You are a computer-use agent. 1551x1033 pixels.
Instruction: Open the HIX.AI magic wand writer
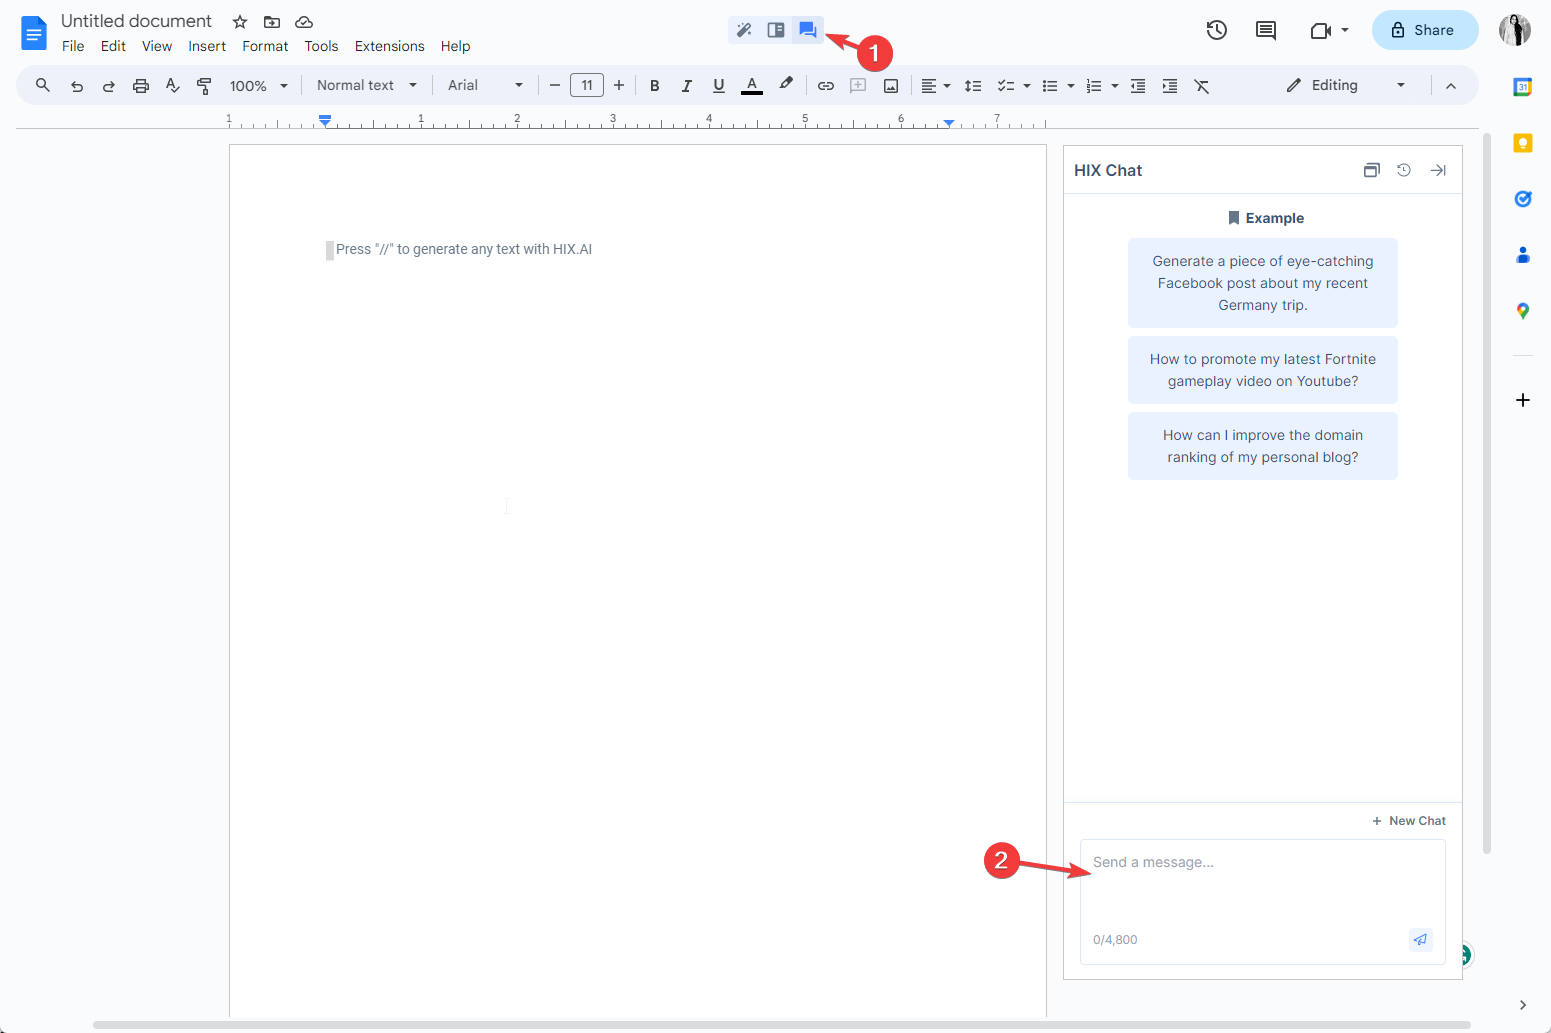744,30
